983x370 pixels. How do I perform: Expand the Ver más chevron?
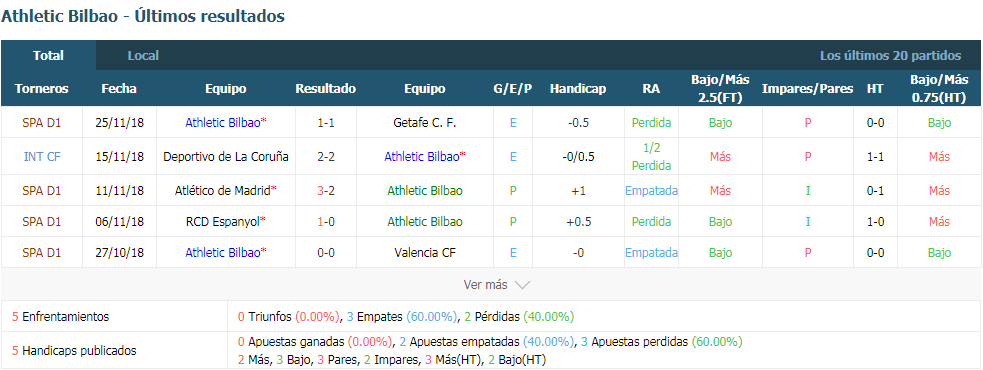click(x=522, y=285)
